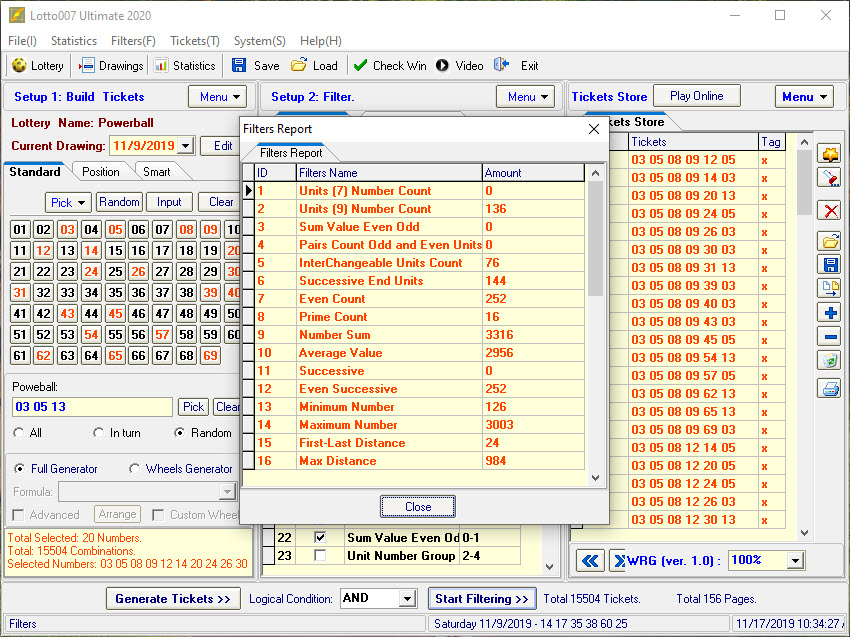Check the Unit Number Group filter row 23

(320, 556)
